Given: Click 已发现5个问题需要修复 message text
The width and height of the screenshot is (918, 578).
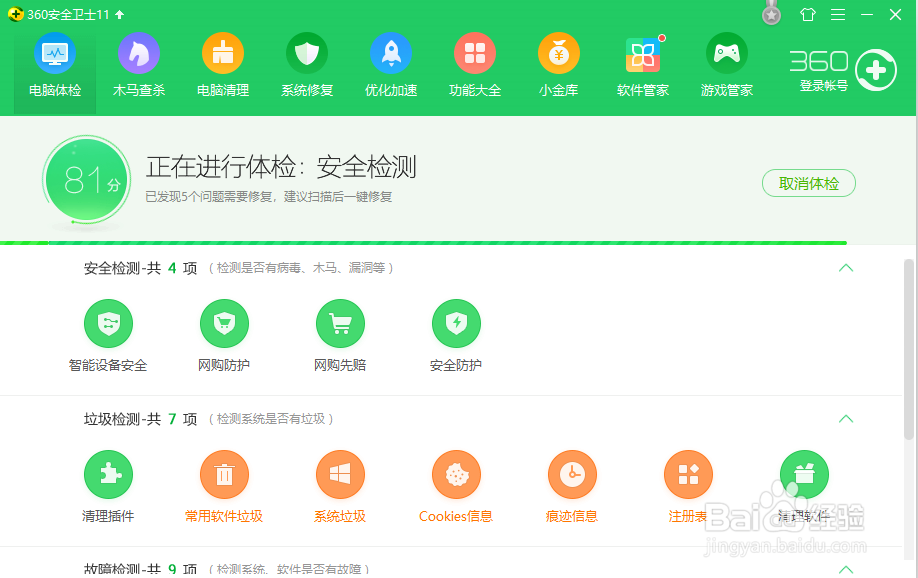Looking at the screenshot, I should click(x=269, y=197).
